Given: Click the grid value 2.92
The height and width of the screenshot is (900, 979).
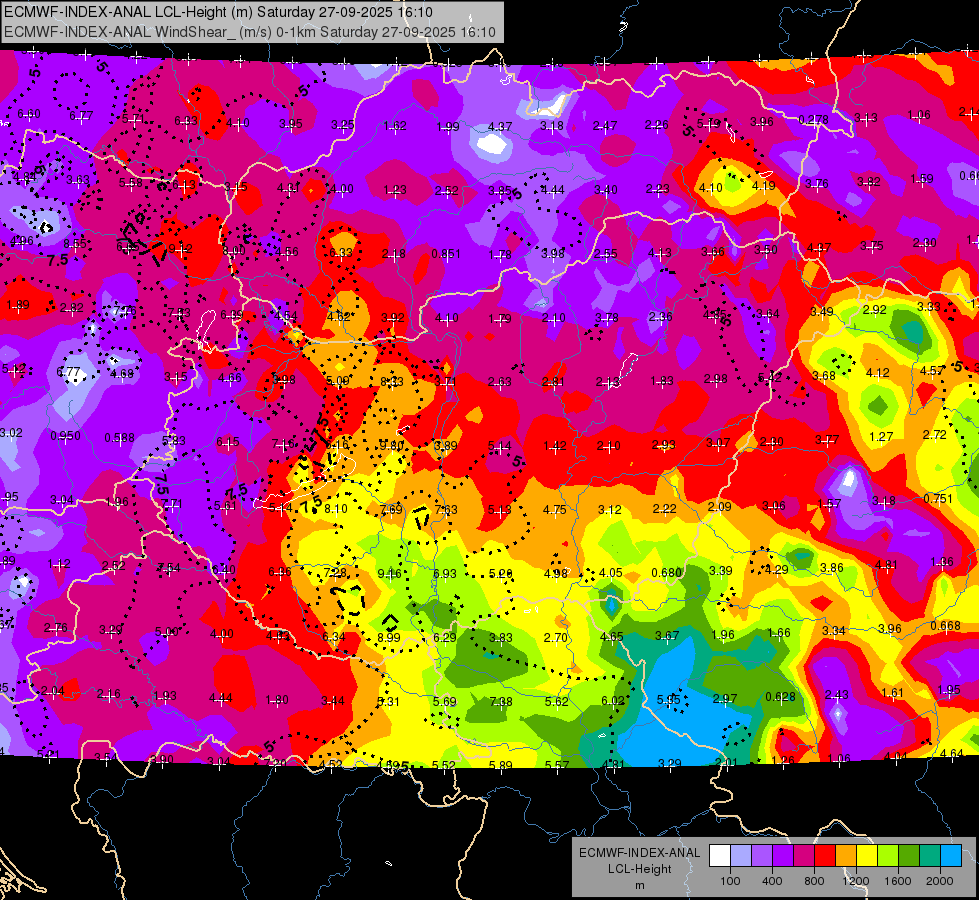Looking at the screenshot, I should [875, 310].
